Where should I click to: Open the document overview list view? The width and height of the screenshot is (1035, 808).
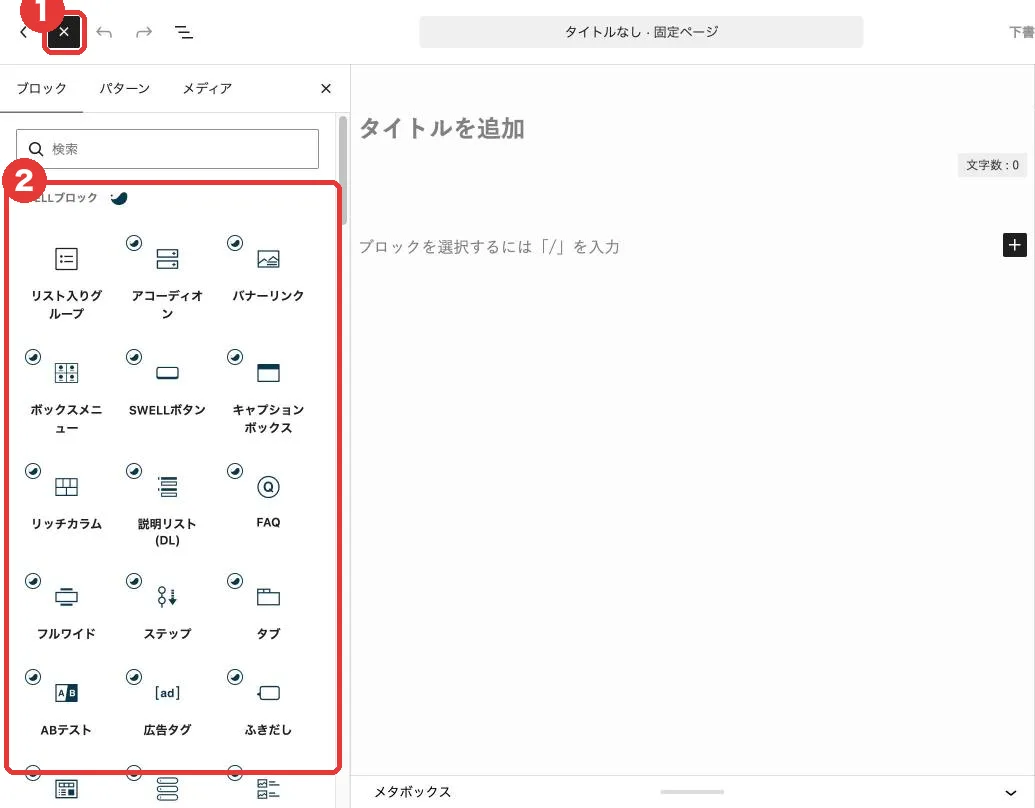point(184,32)
